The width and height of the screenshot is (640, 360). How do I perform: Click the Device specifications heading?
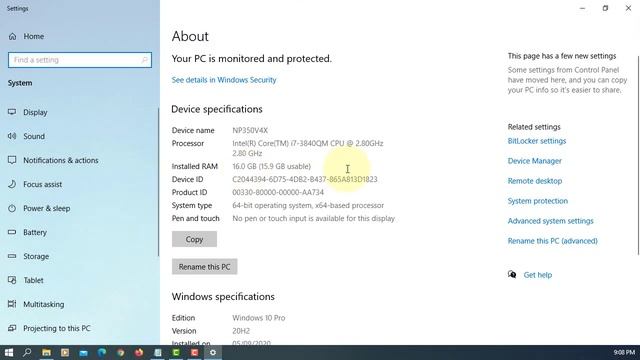pos(217,109)
